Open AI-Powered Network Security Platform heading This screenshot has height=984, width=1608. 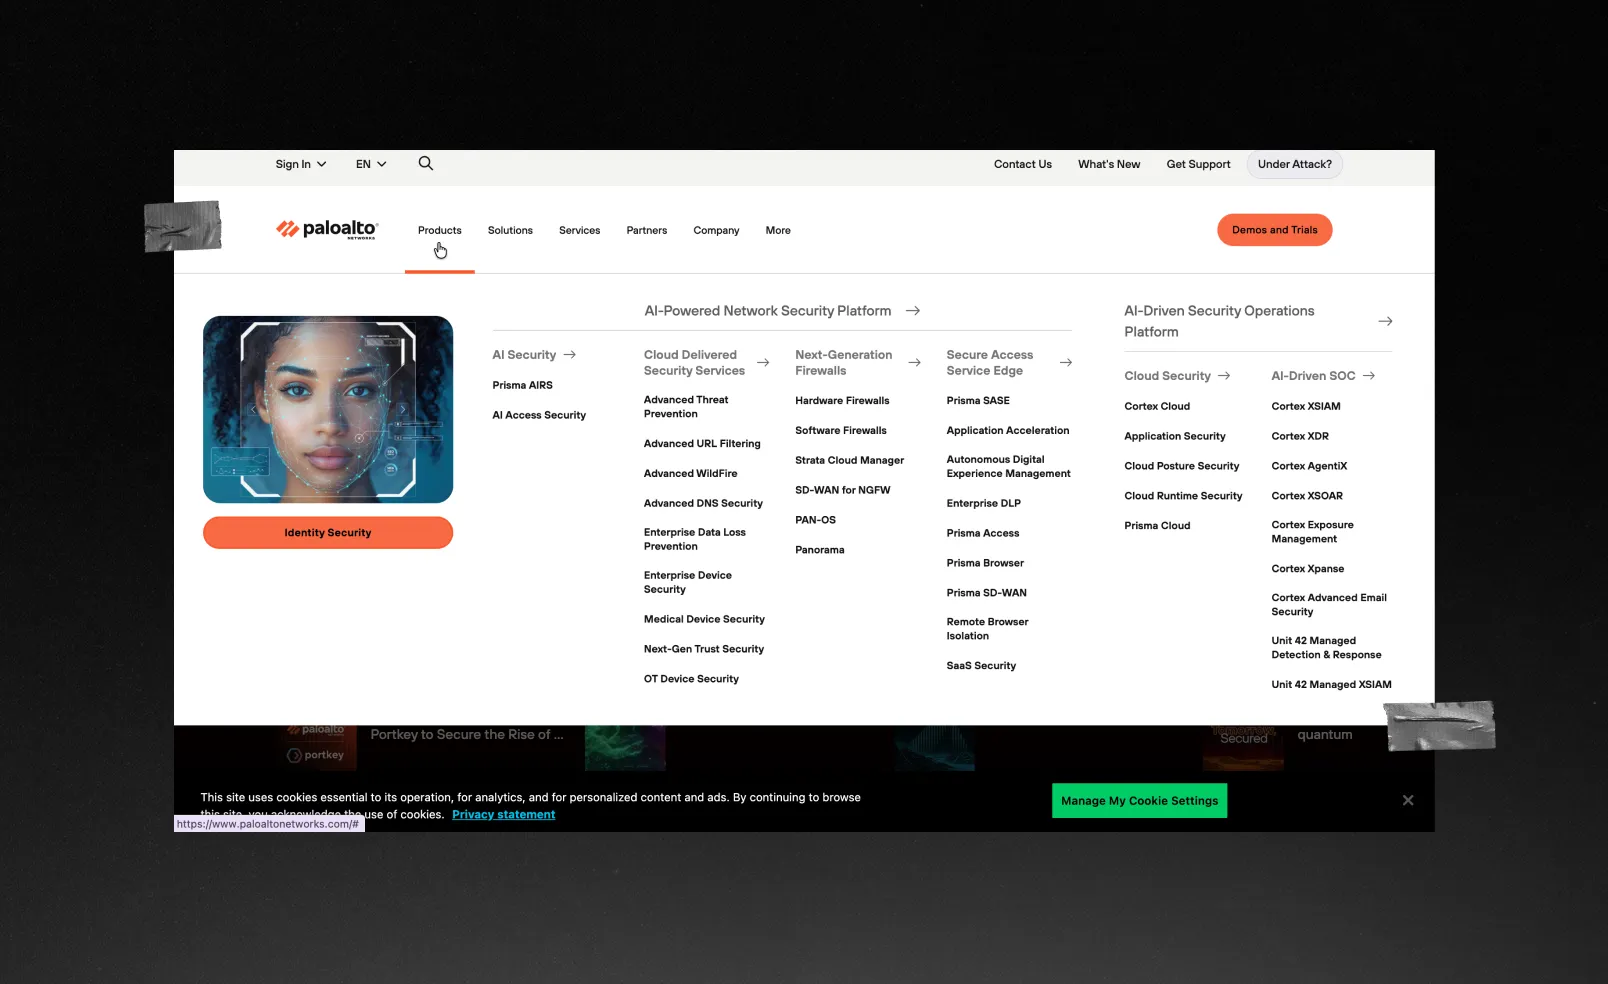point(768,311)
